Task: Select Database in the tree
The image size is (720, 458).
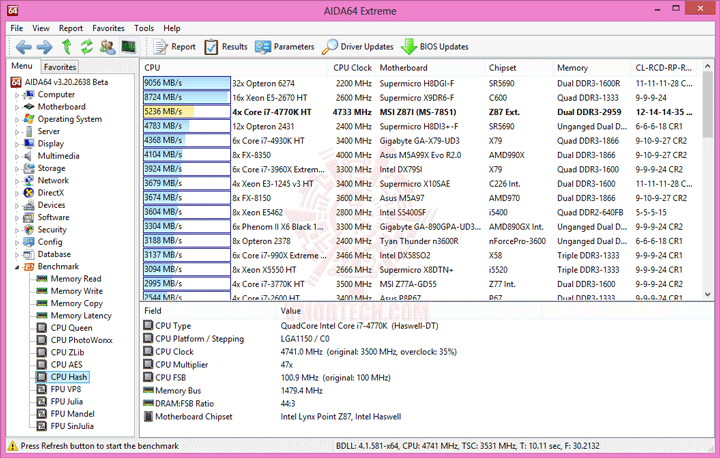Action: click(x=54, y=254)
